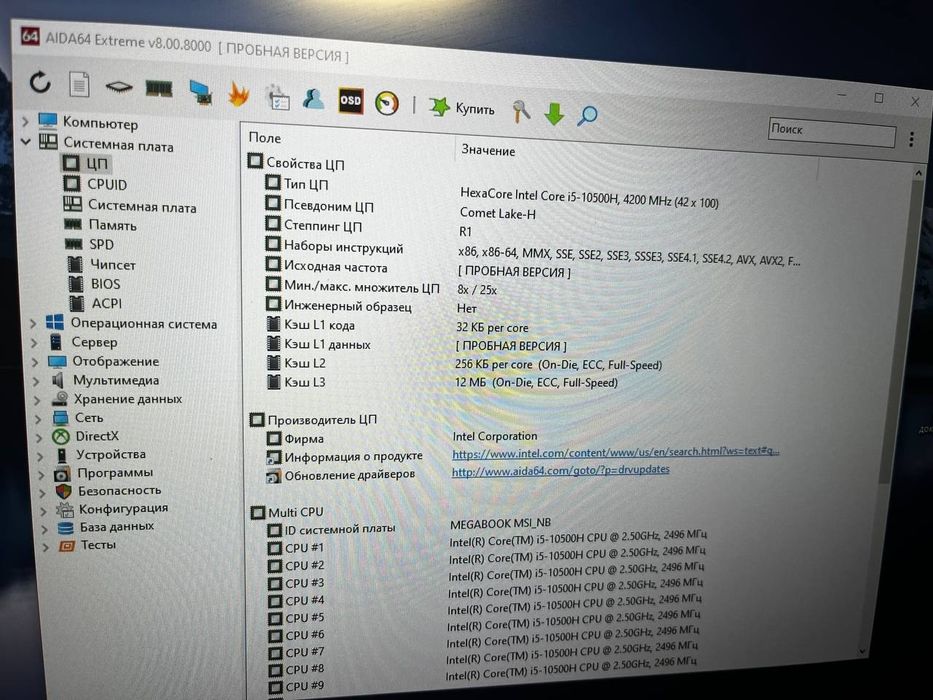Viewport: 933px width, 700px height.
Task: Click the AIDA64 title bar icon
Action: pos(30,36)
